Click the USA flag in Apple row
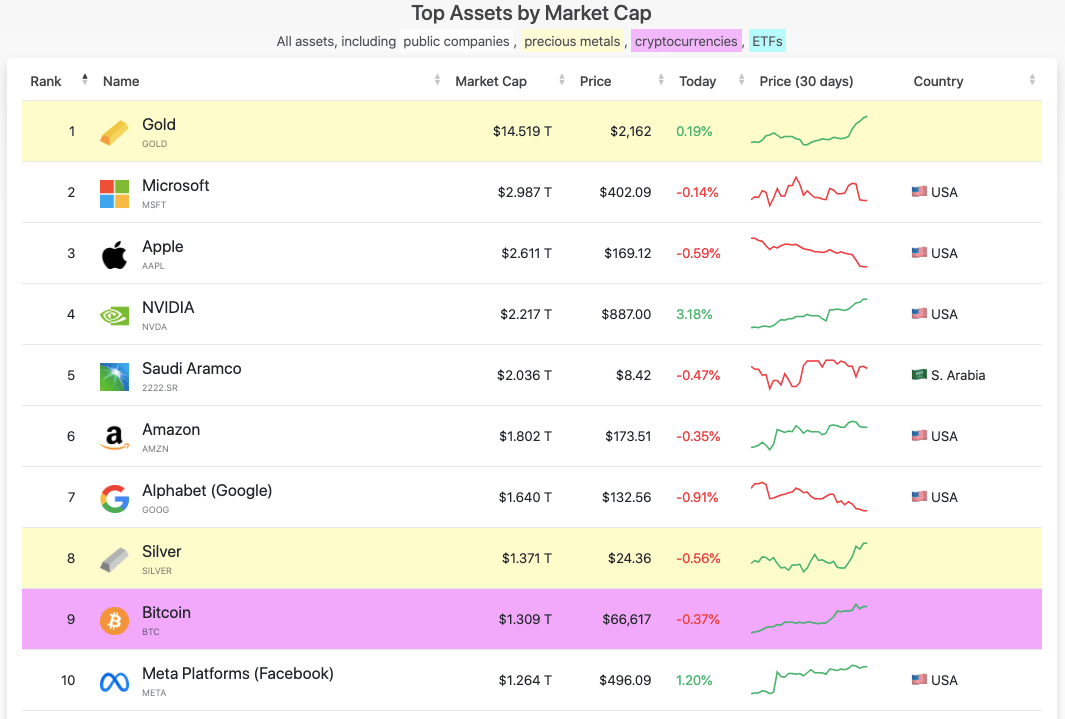Image resolution: width=1065 pixels, height=719 pixels. click(919, 253)
